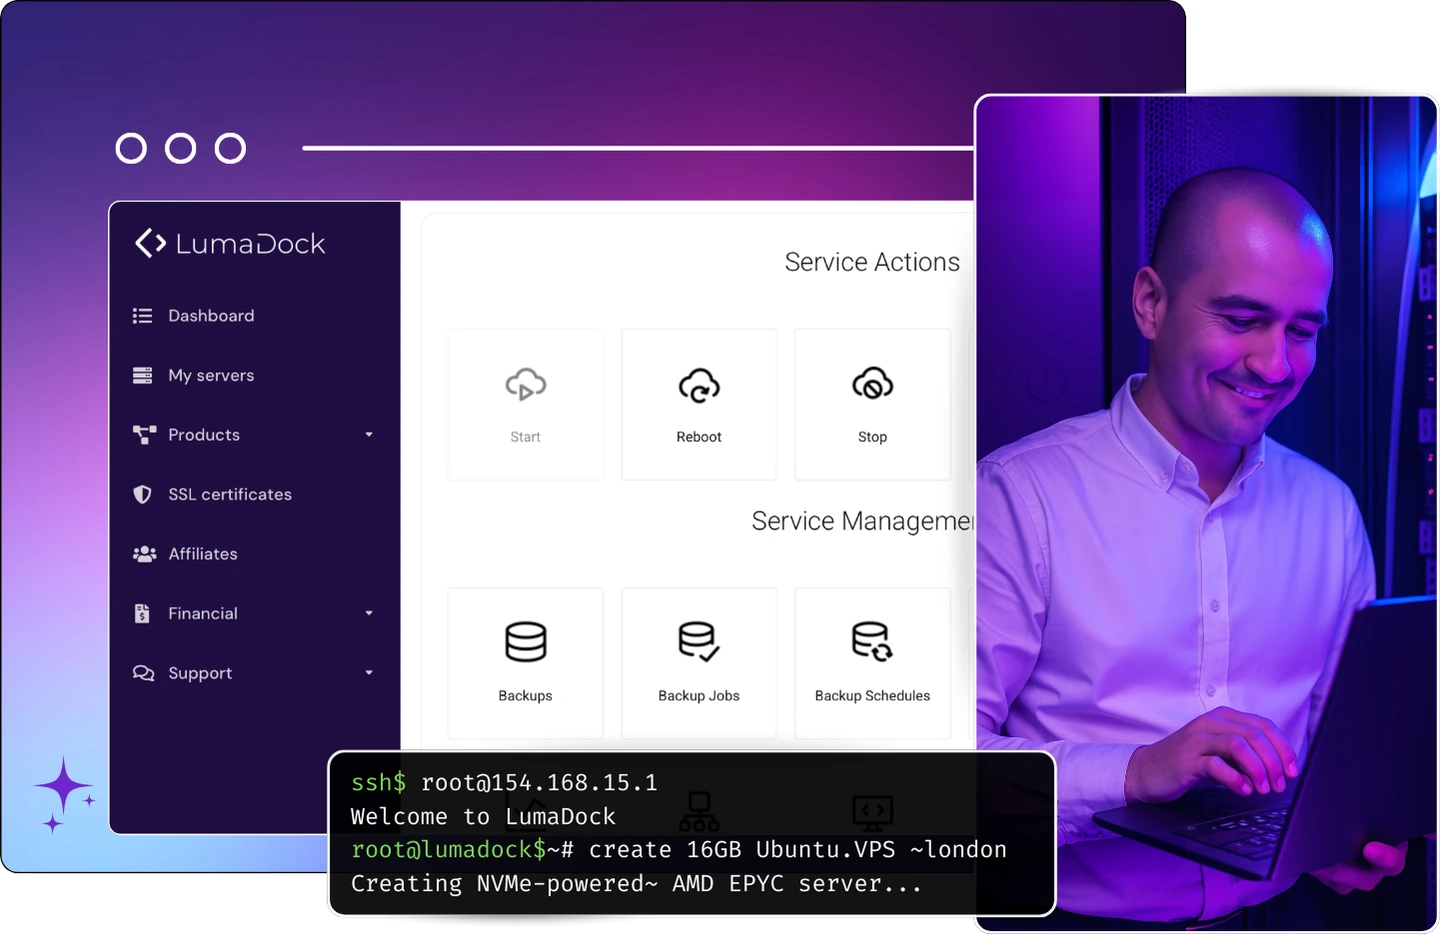Expand the Support dropdown arrow
Image resolution: width=1440 pixels, height=934 pixels.
368,674
